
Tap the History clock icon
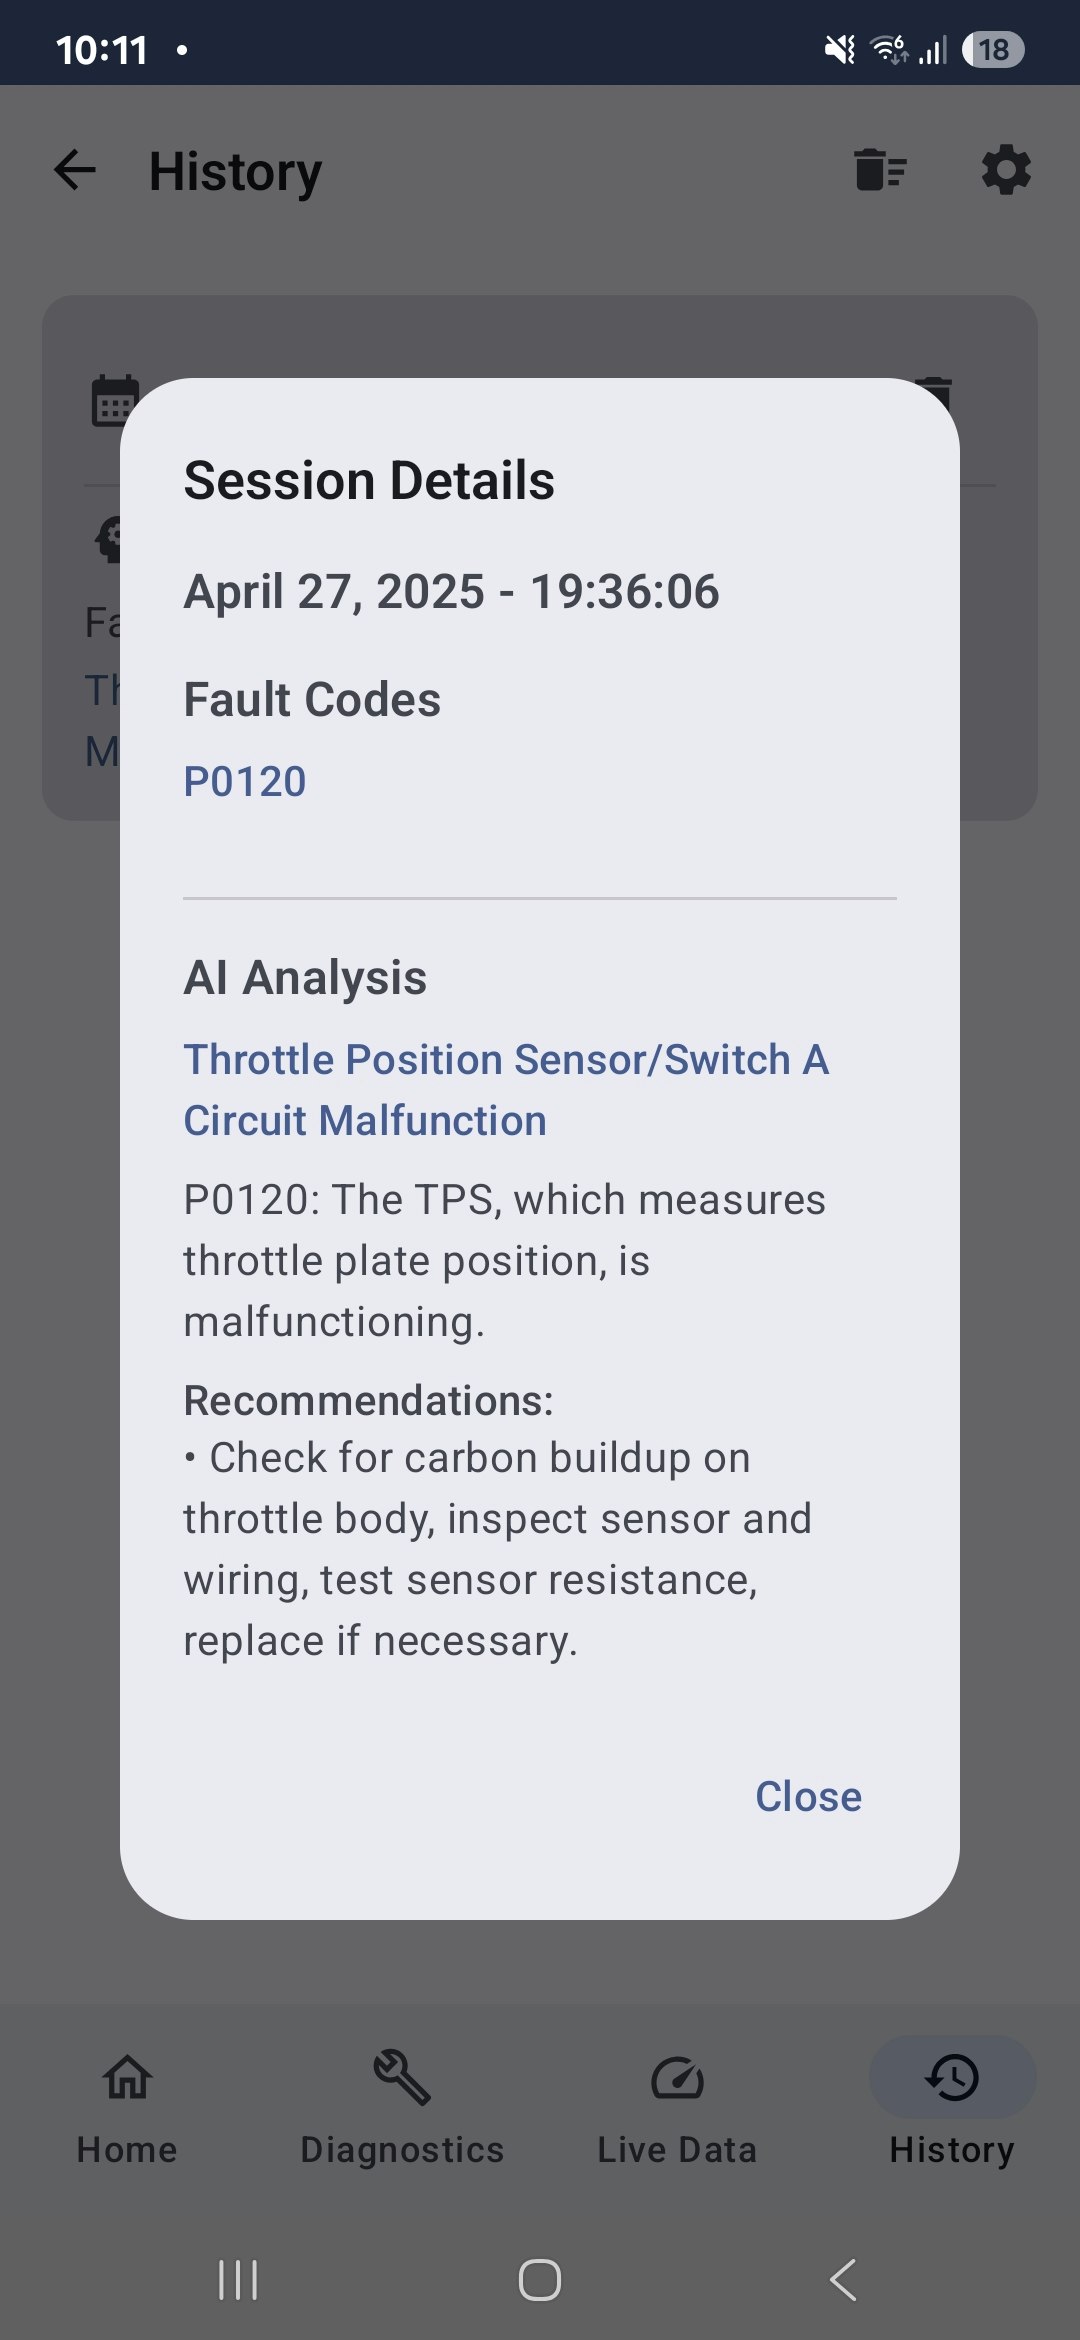point(952,2077)
